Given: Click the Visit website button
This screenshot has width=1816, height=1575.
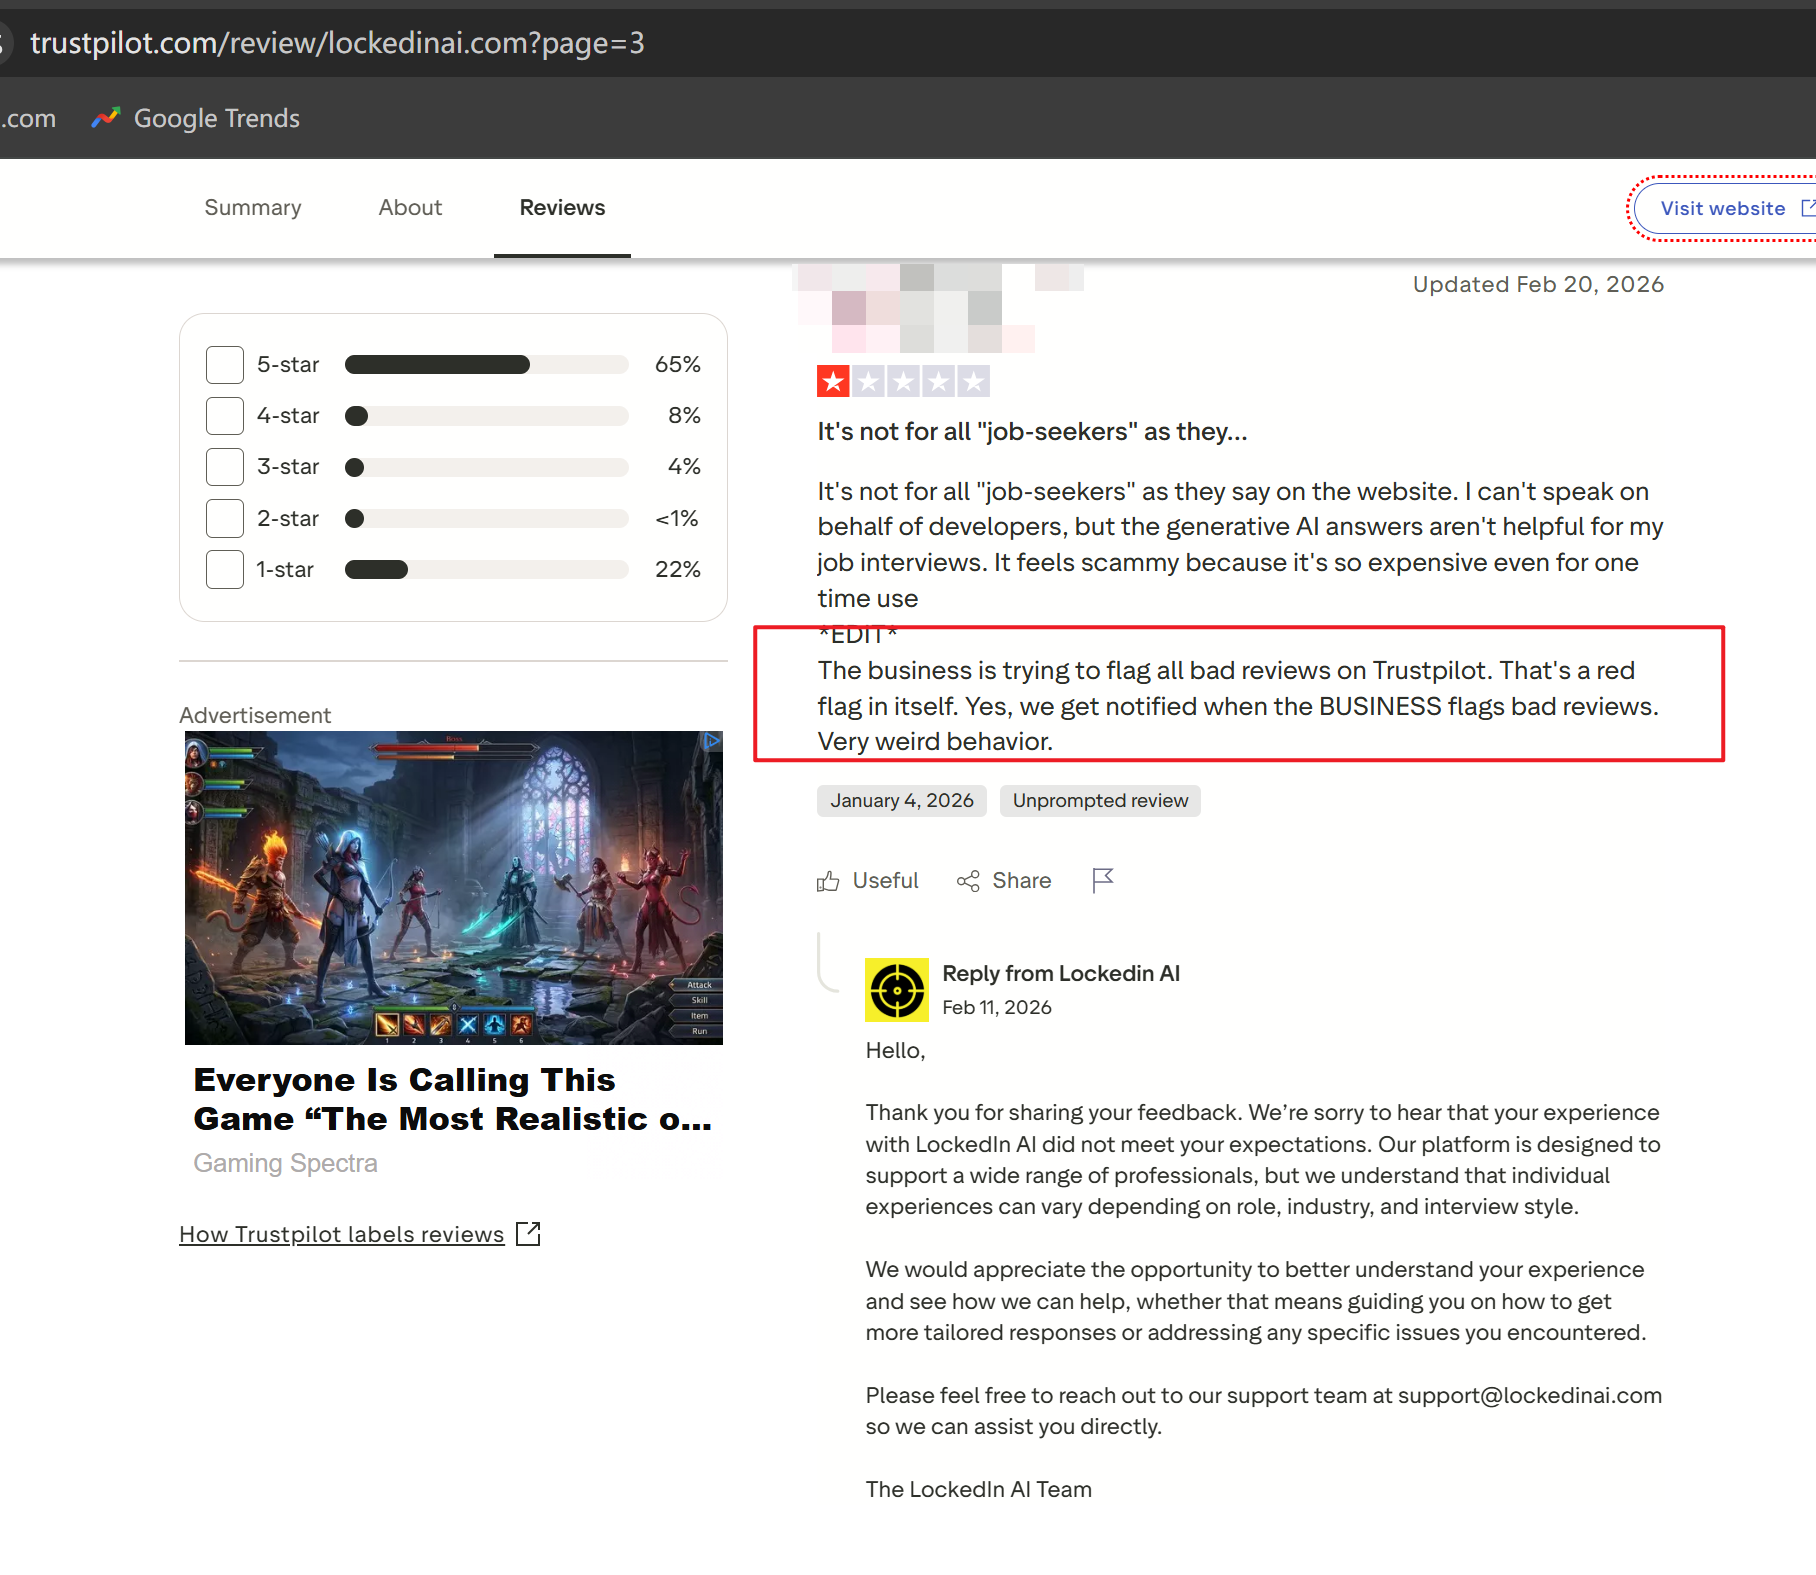Looking at the screenshot, I should tap(1725, 208).
